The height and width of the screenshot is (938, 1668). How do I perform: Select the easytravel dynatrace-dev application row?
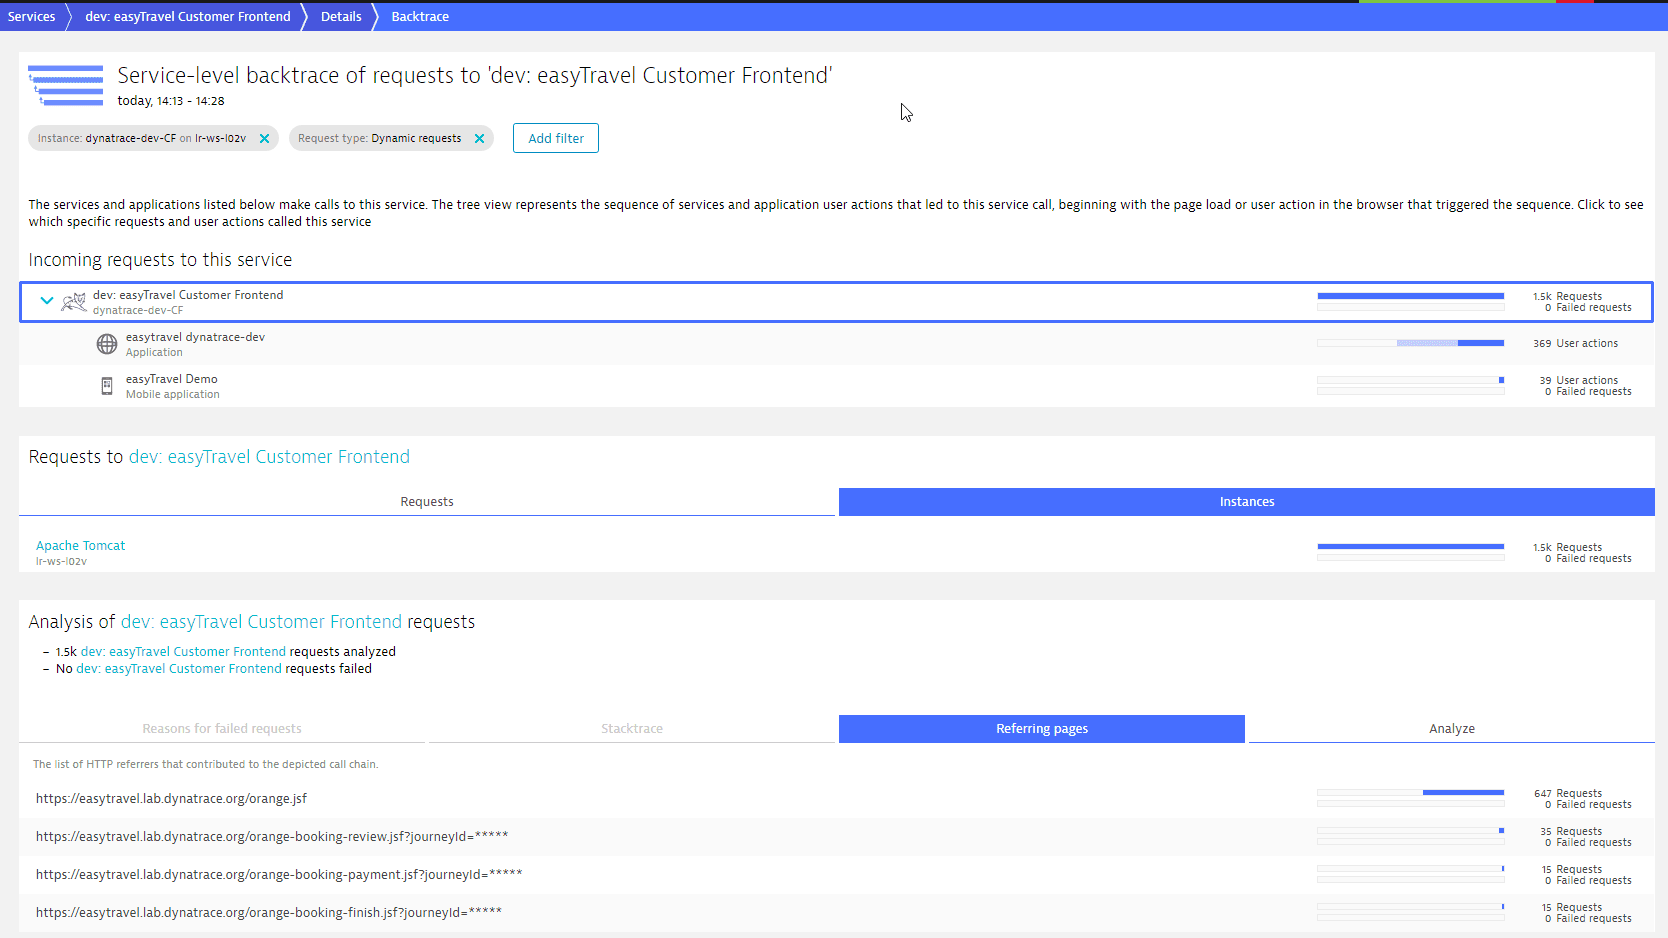[836, 344]
